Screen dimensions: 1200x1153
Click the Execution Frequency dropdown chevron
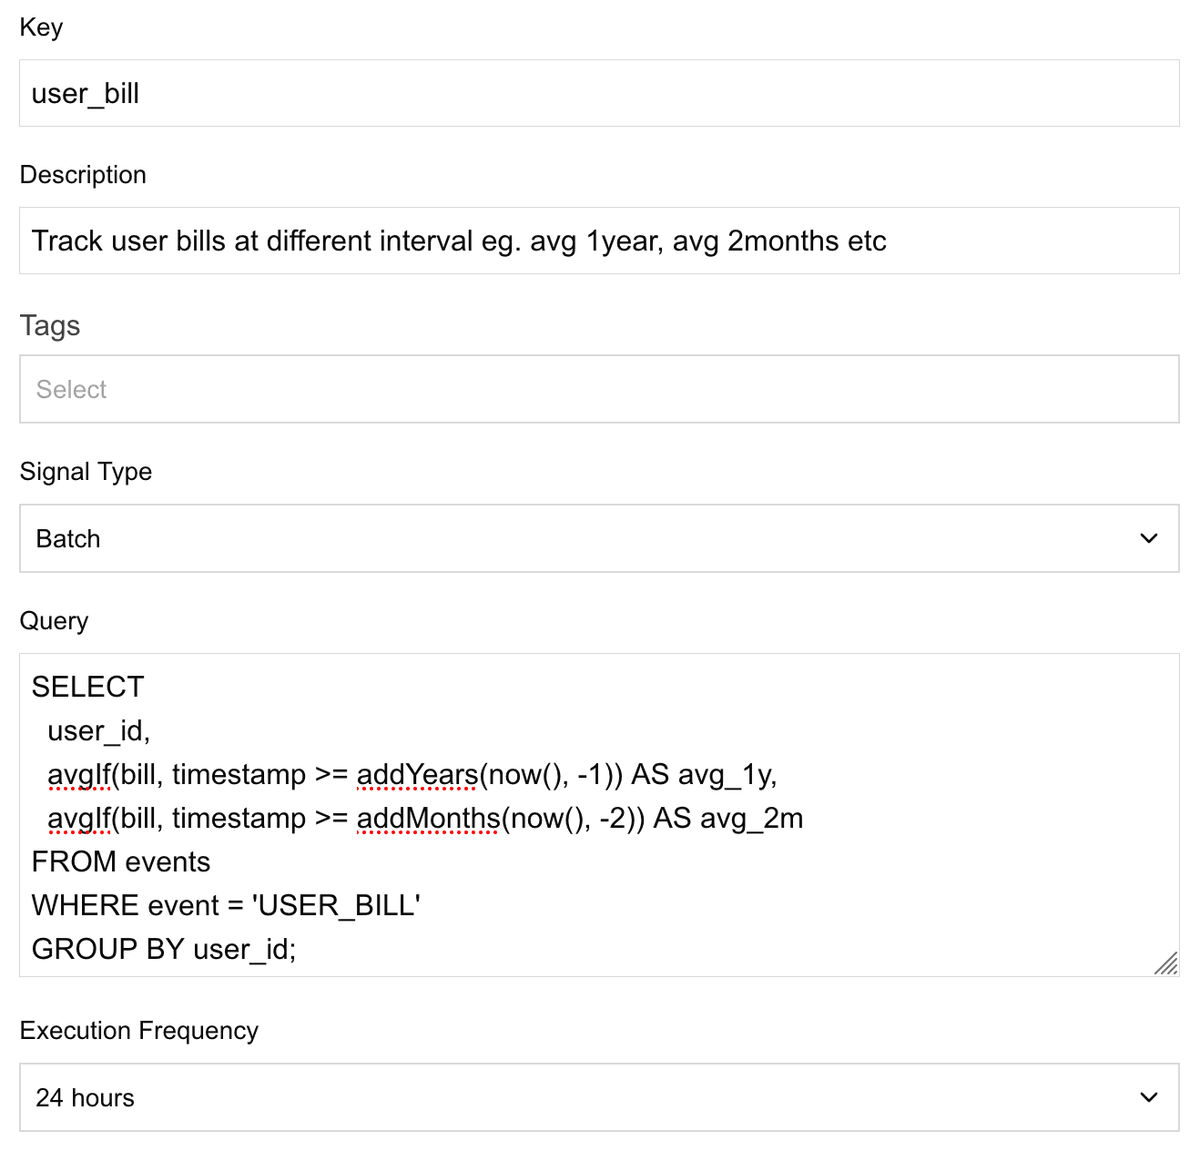(1148, 1097)
